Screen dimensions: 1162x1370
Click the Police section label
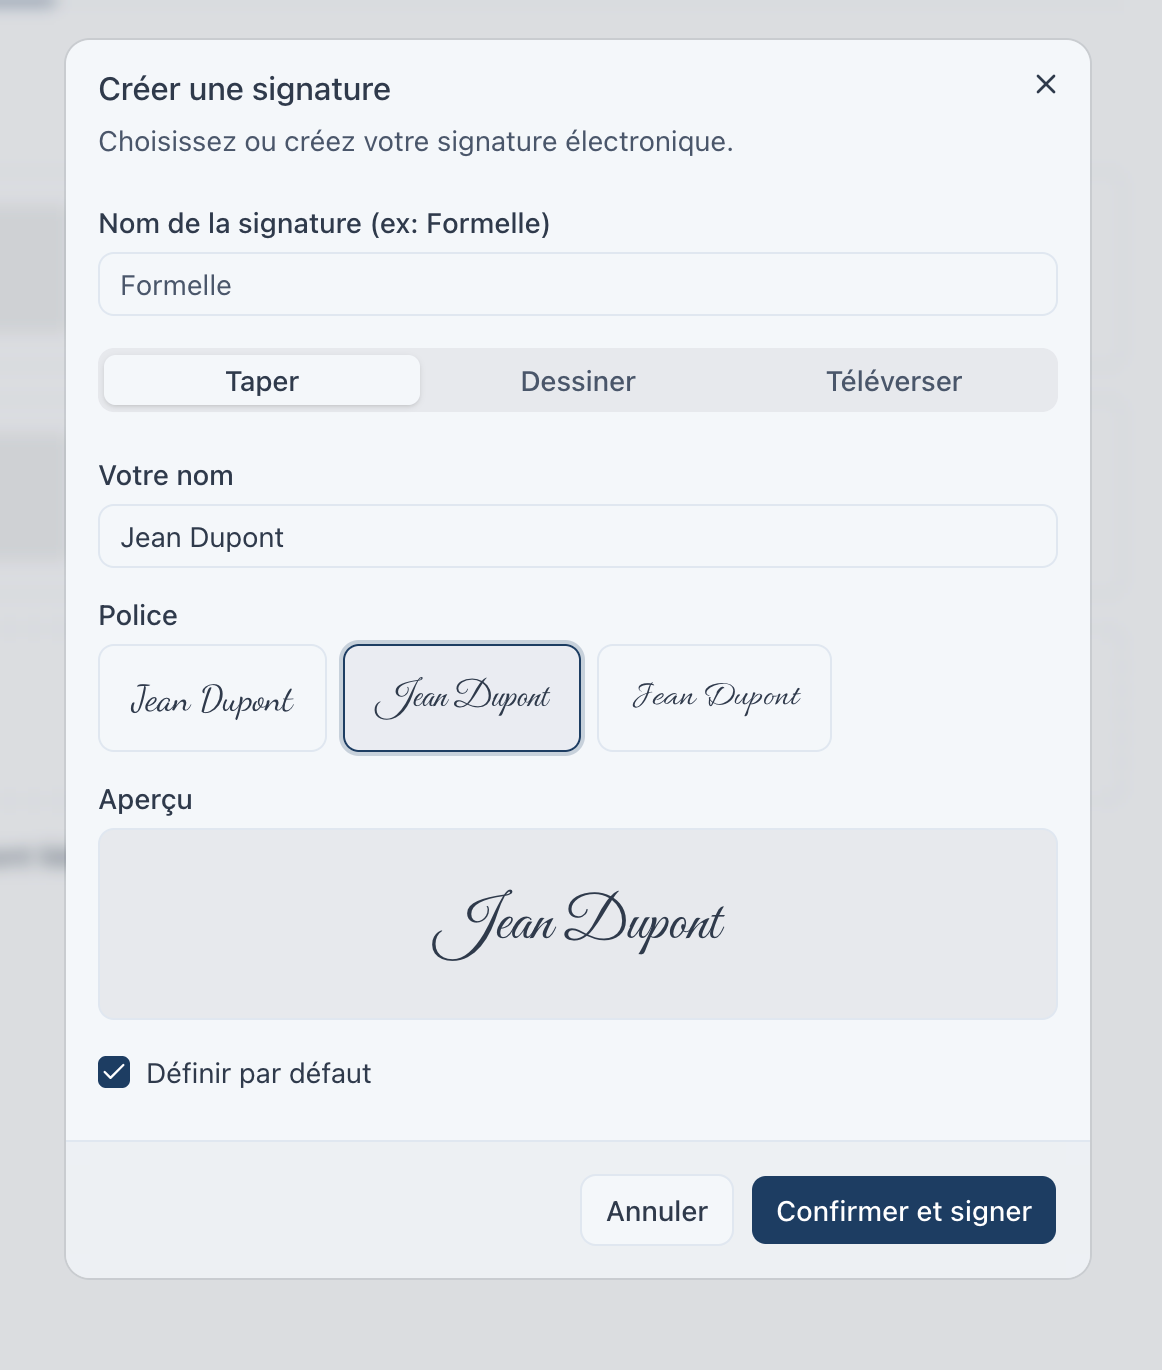(x=138, y=615)
